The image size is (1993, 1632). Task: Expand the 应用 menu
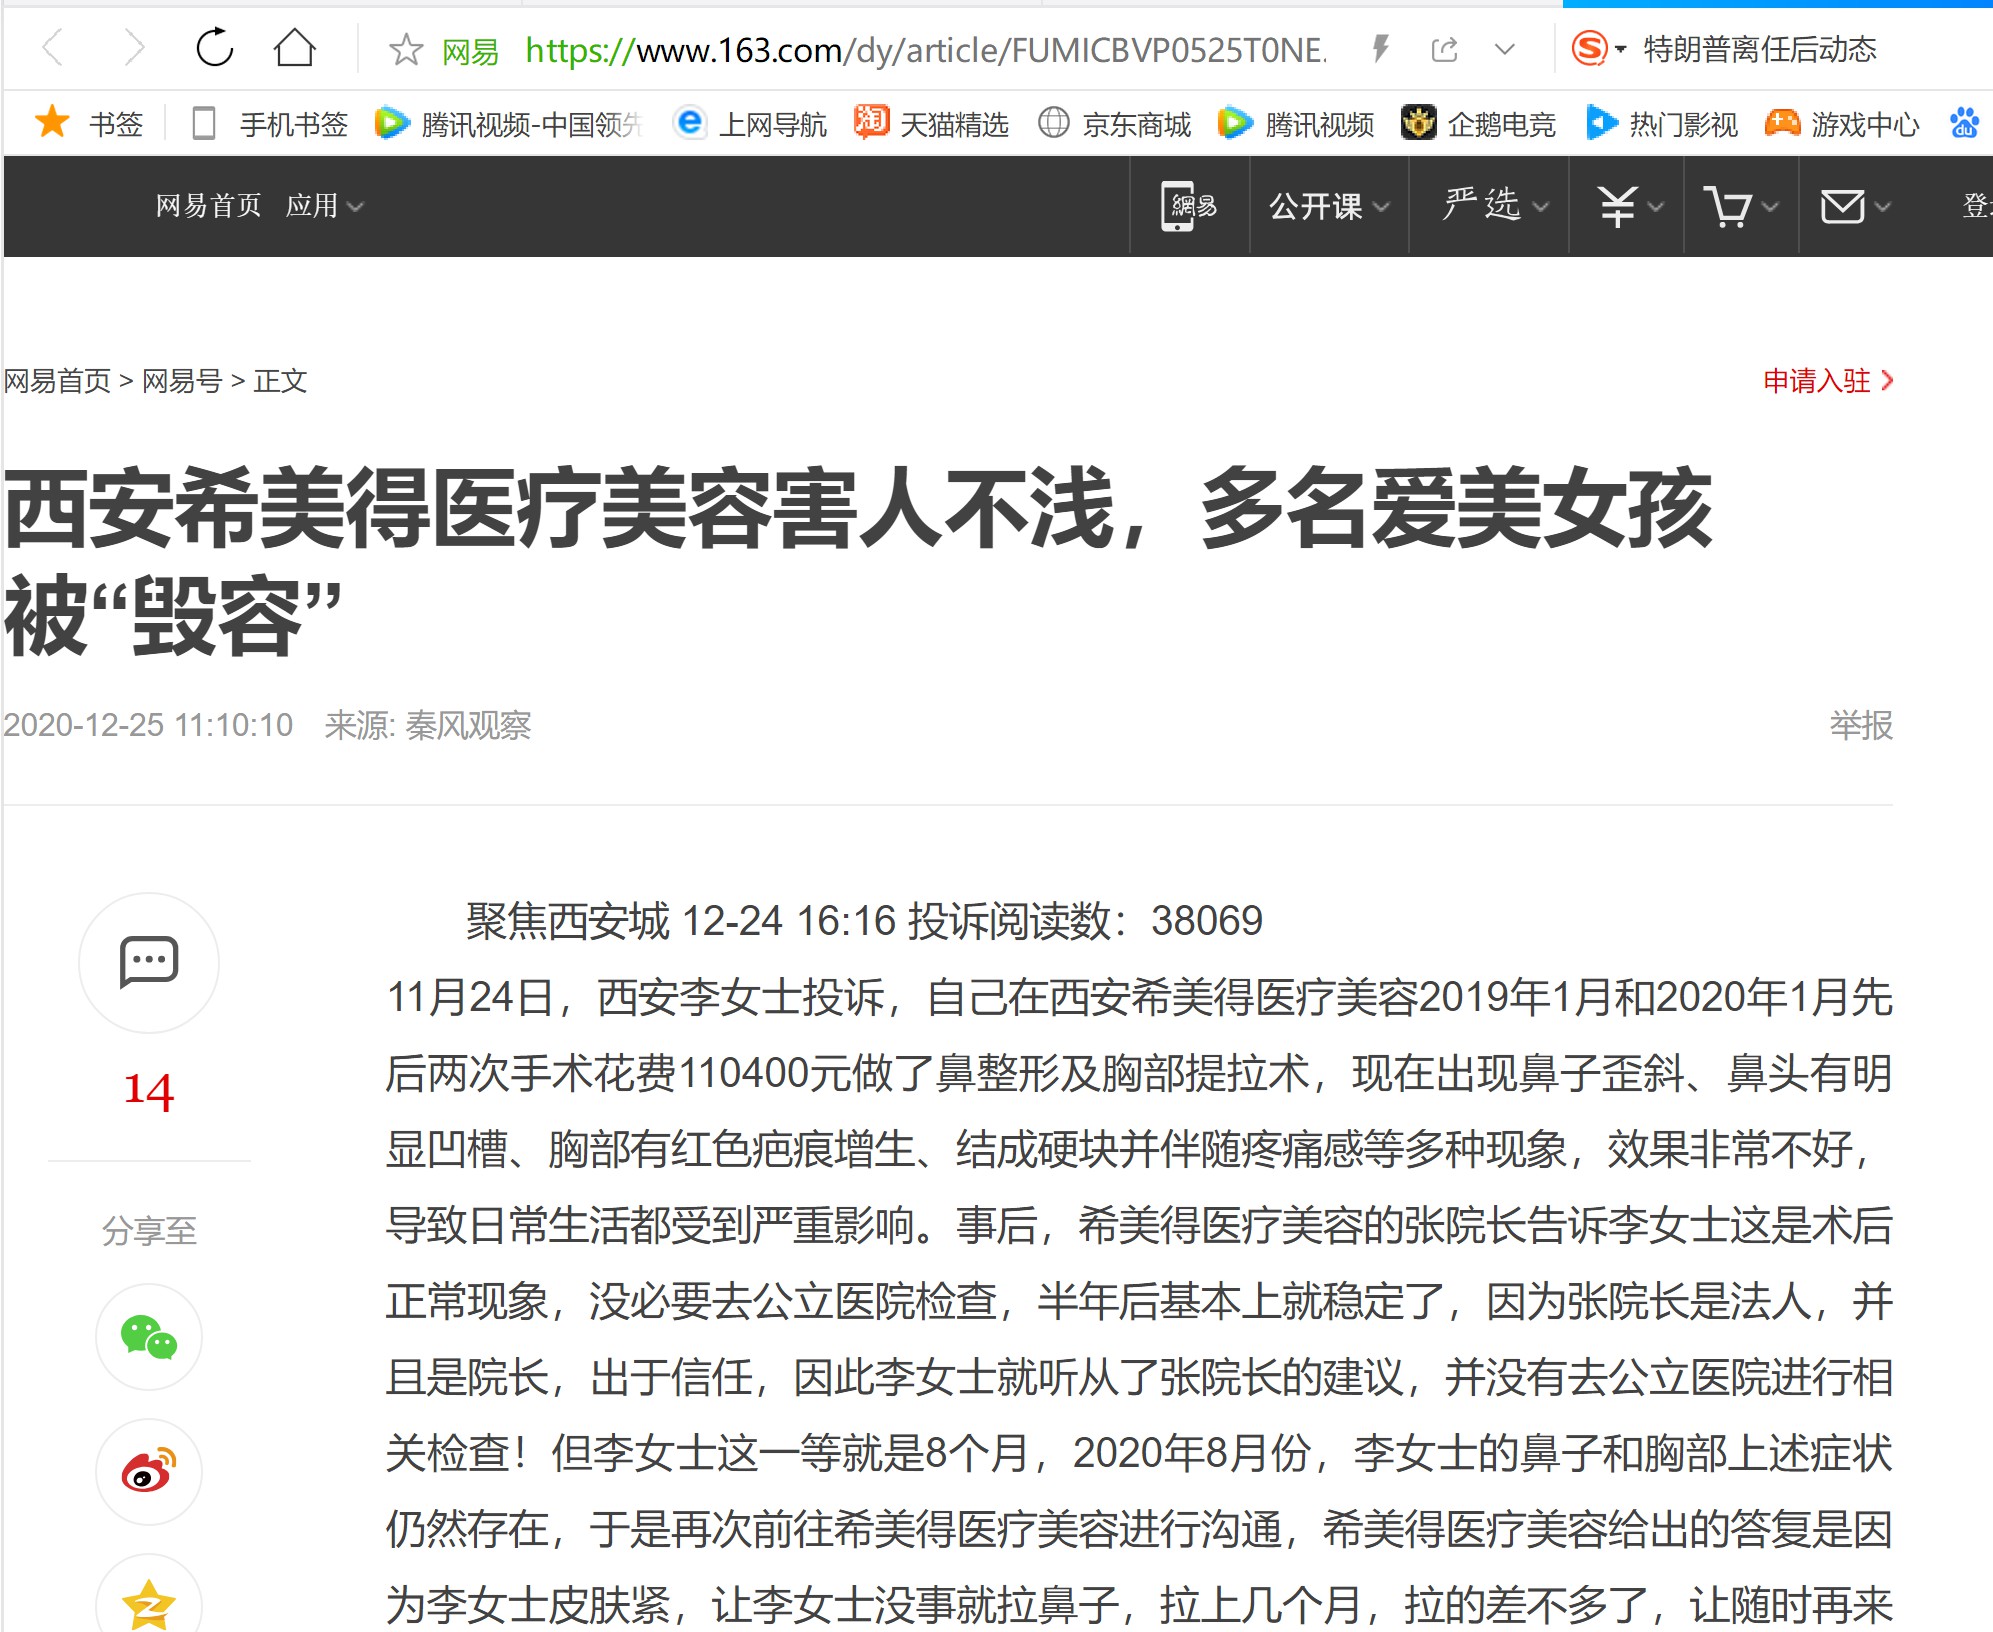tap(324, 206)
